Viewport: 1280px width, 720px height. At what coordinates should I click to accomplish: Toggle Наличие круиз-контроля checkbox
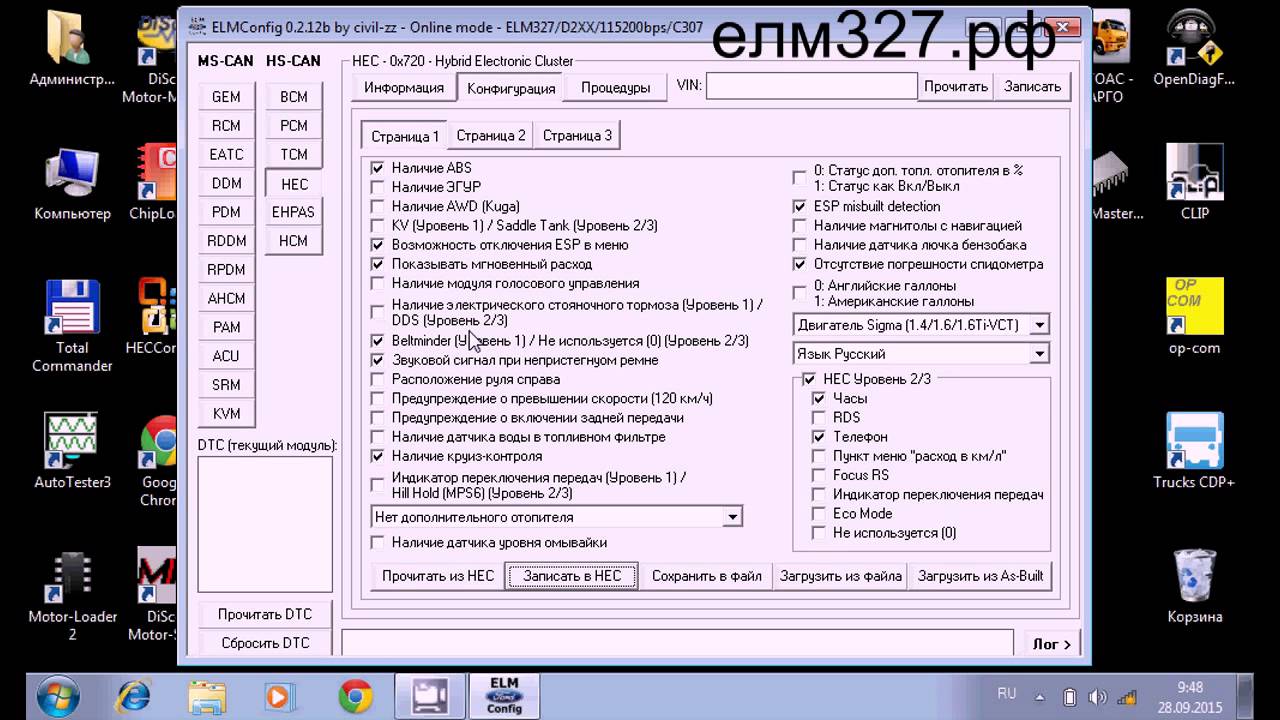point(377,456)
